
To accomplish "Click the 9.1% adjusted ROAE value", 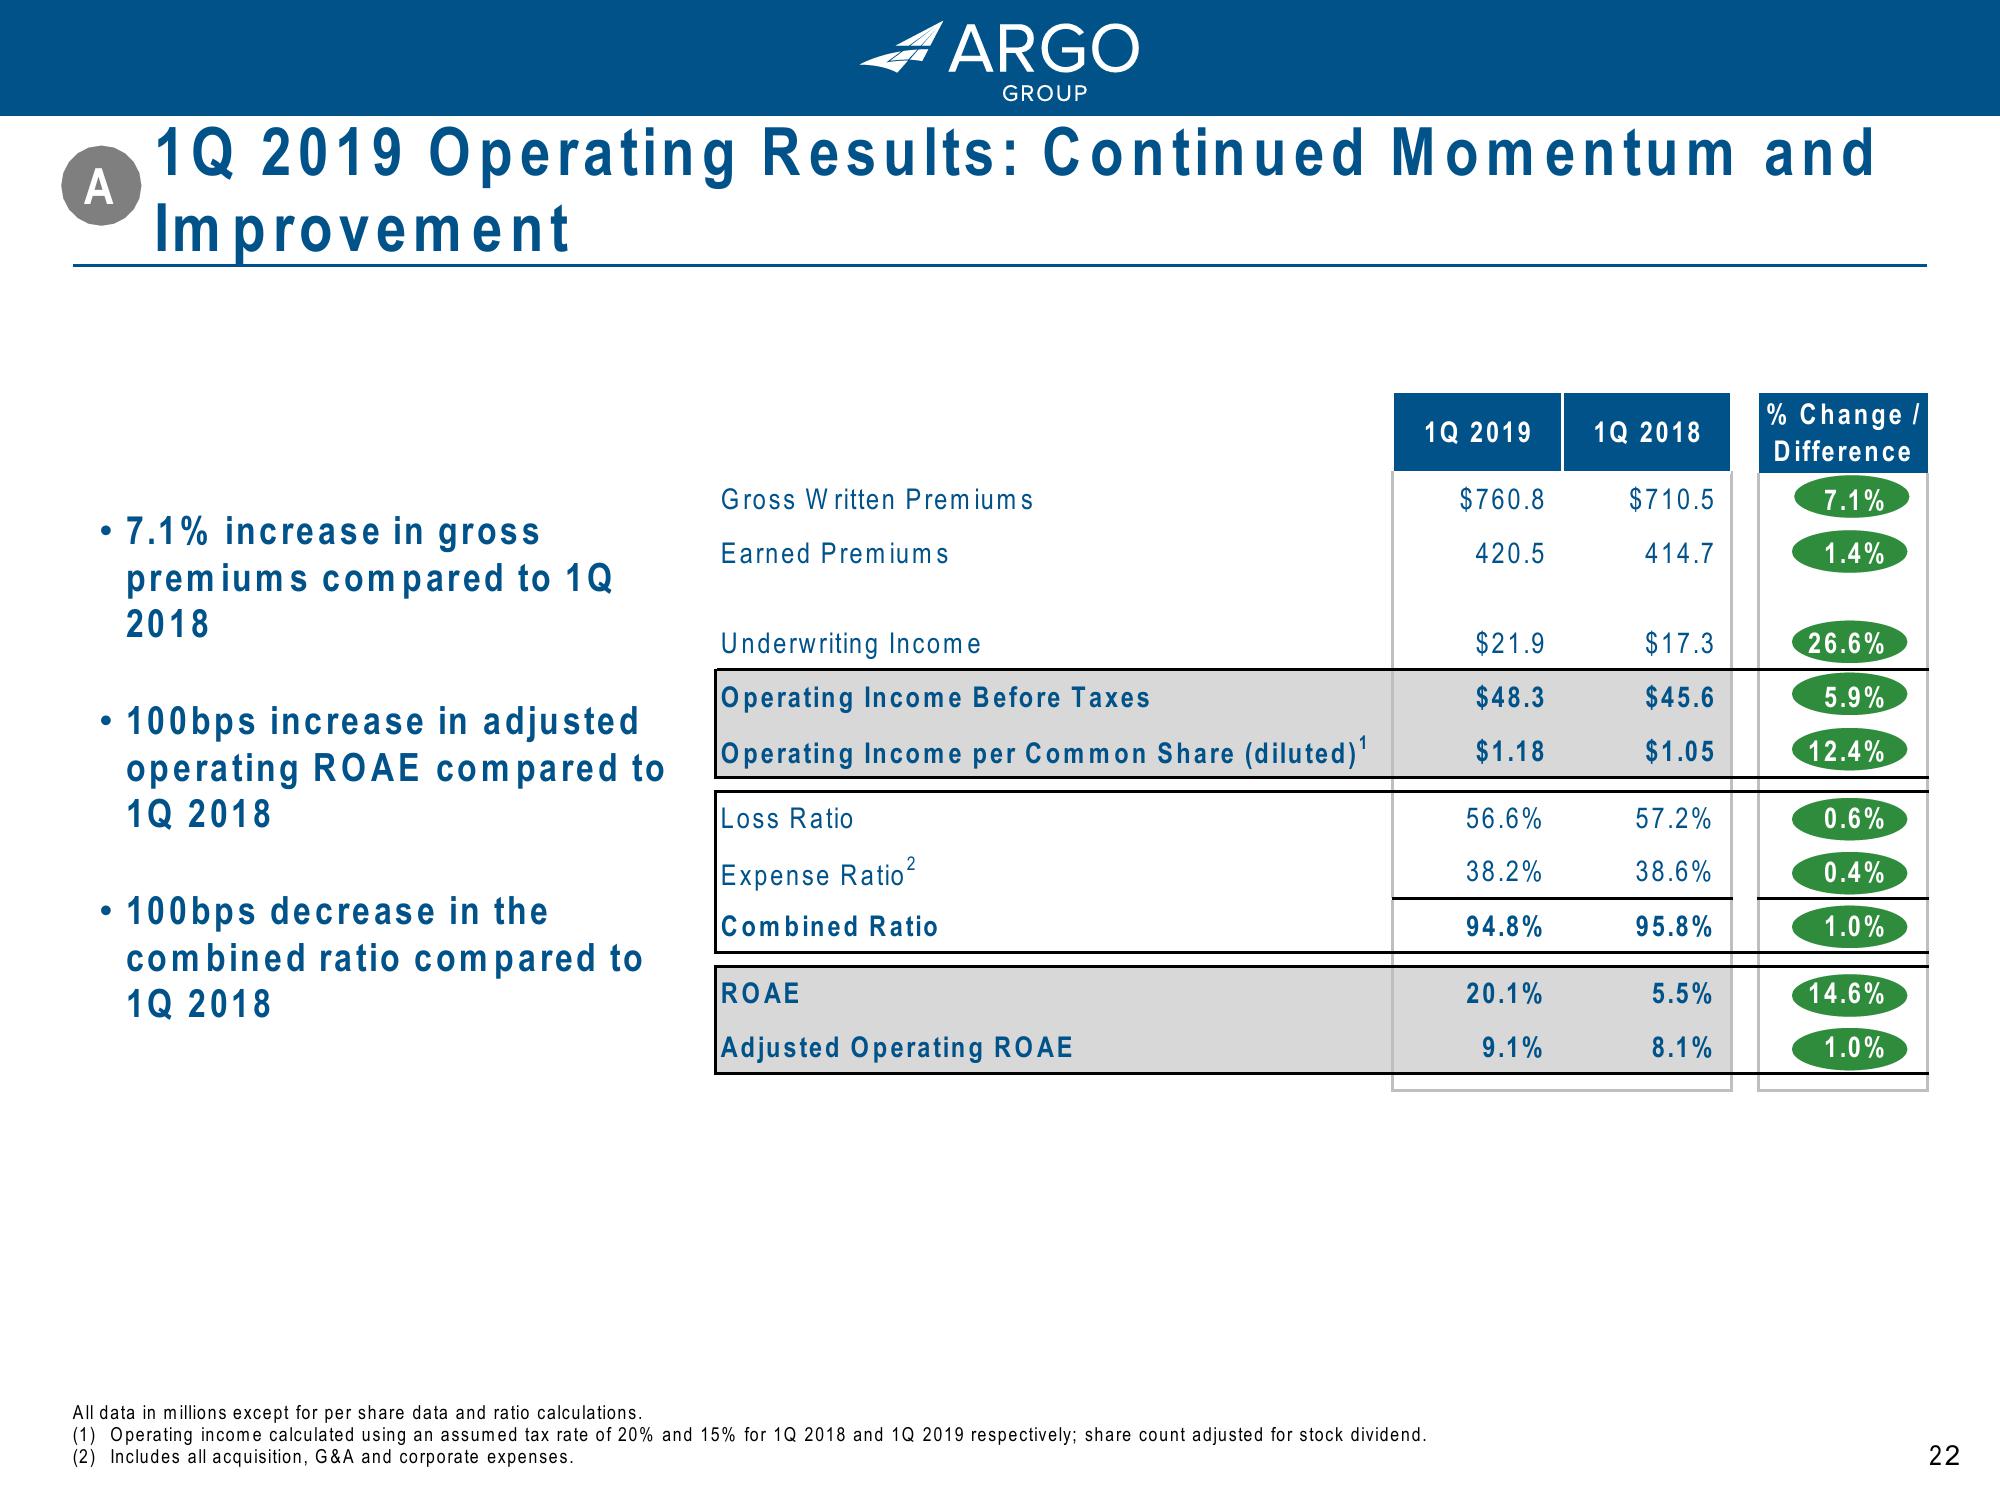I will [1512, 1047].
